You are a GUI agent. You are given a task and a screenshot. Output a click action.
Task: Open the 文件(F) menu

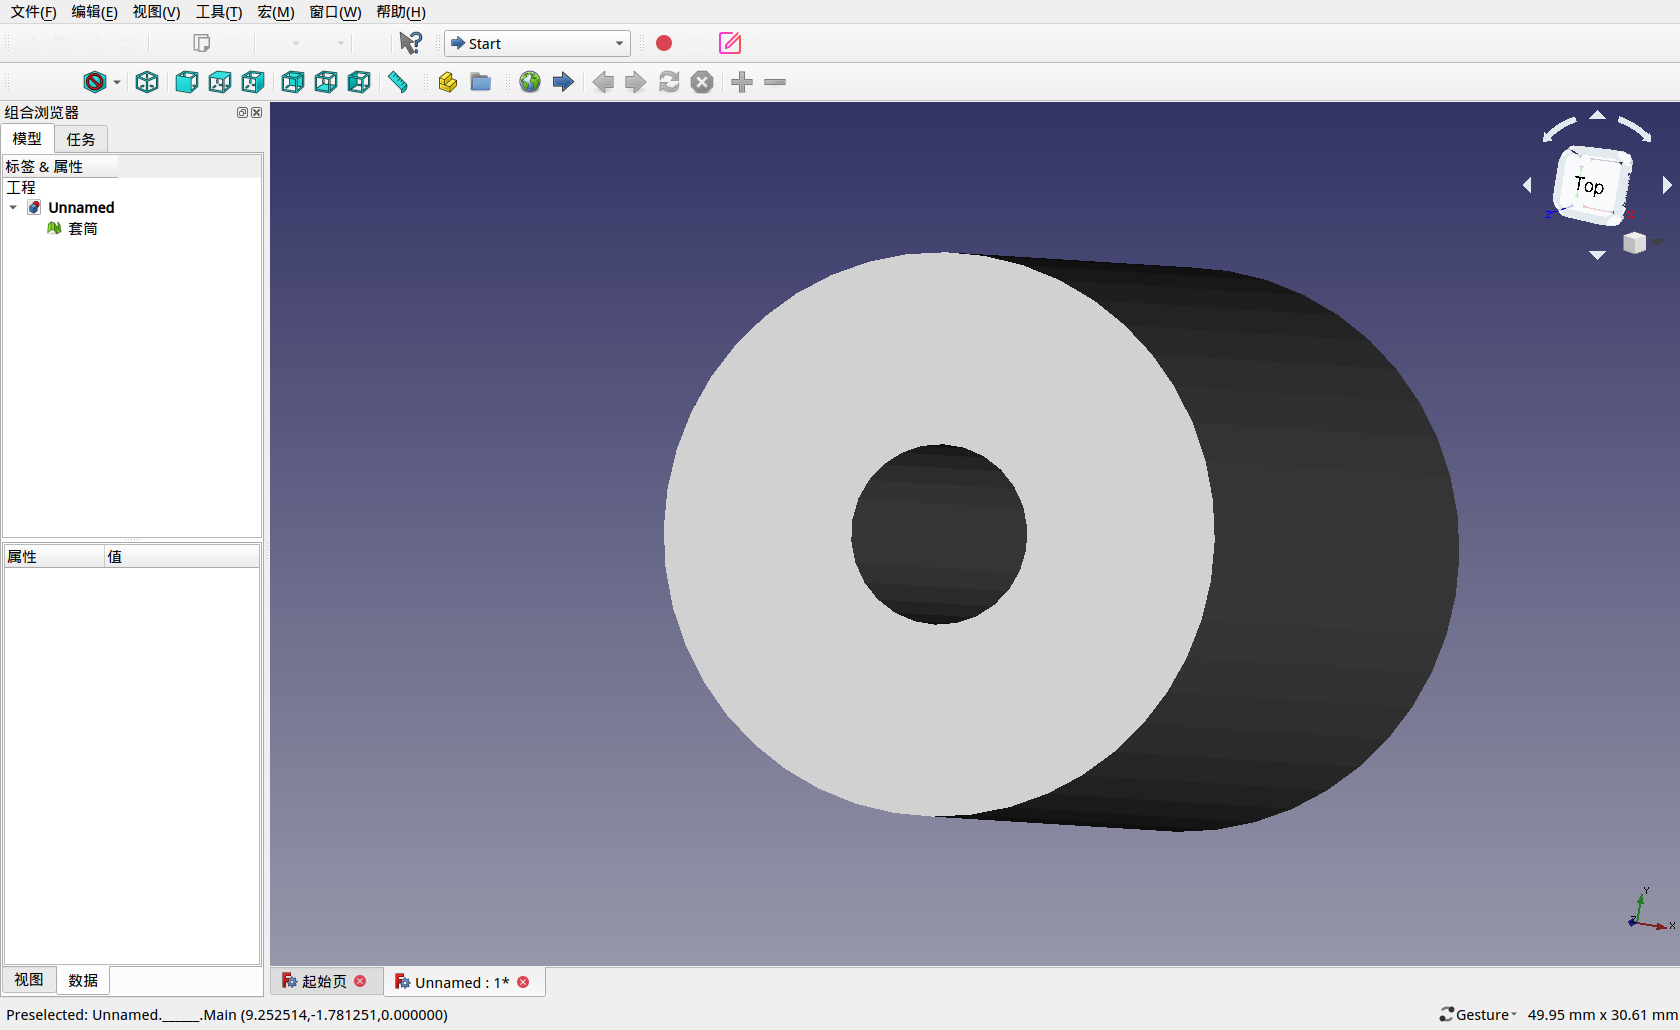pos(33,12)
